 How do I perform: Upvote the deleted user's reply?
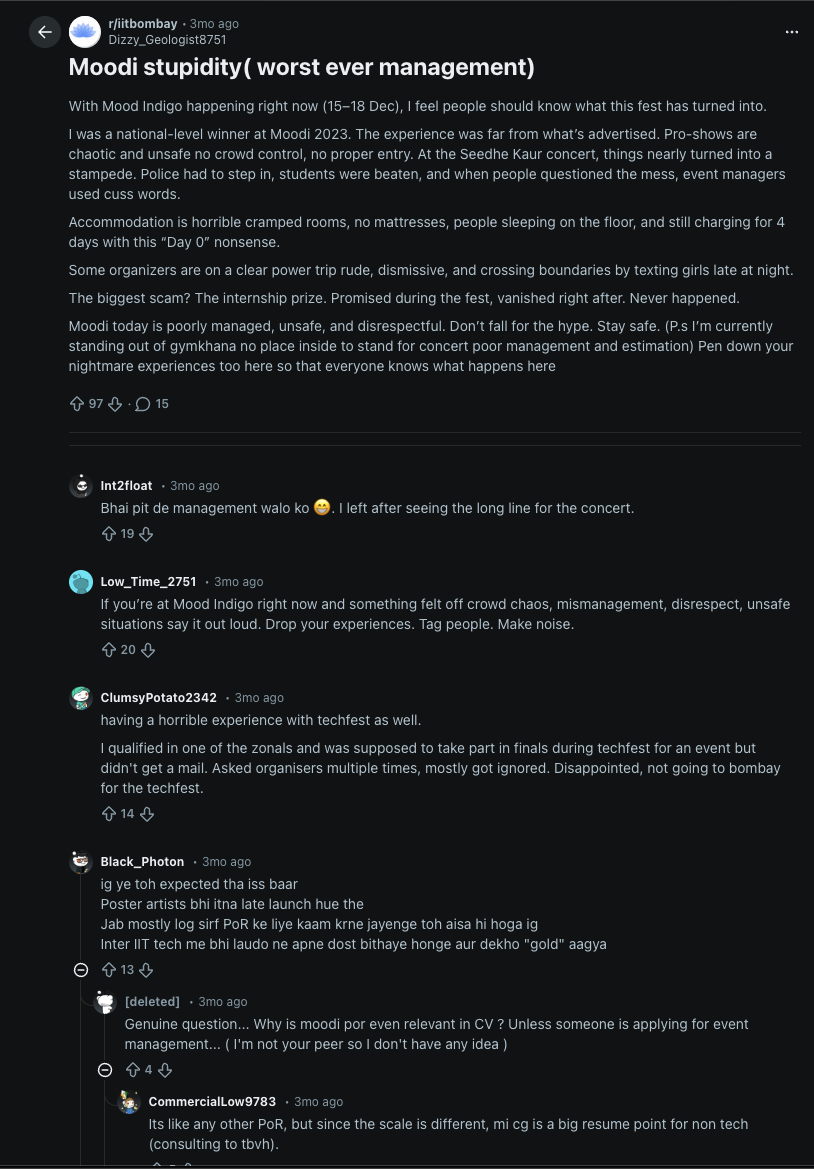coord(132,1070)
